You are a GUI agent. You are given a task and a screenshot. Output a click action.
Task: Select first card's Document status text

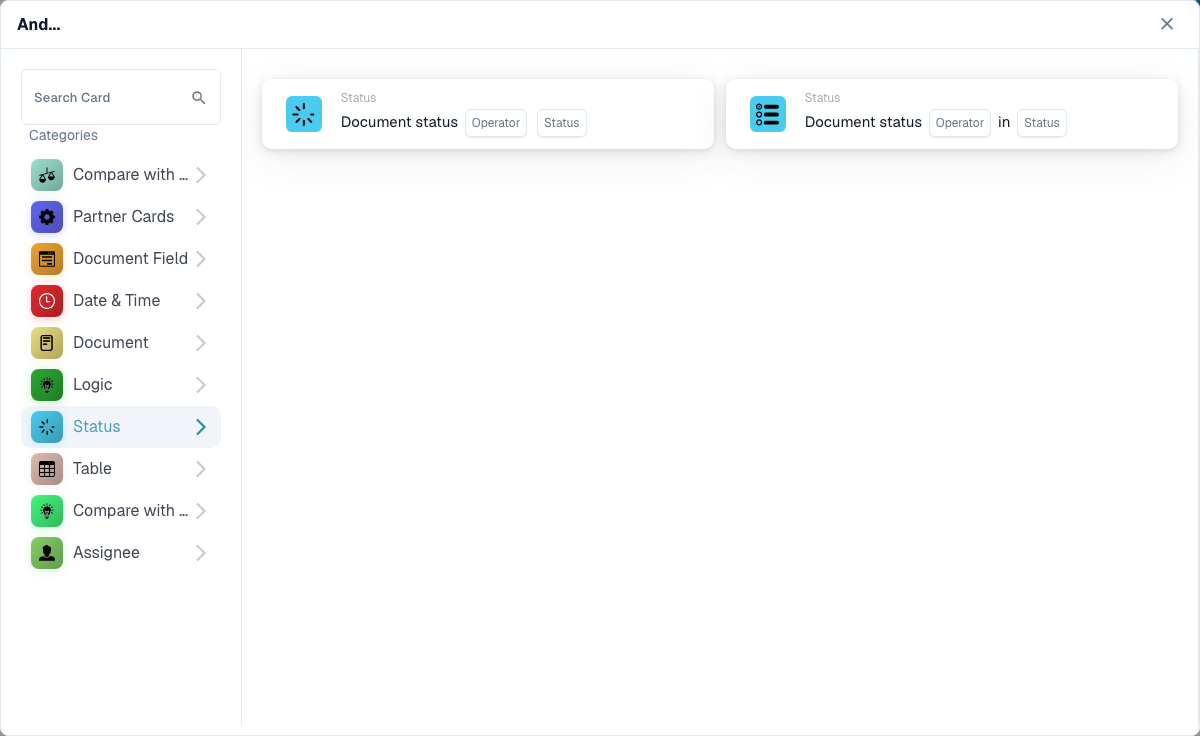tap(399, 122)
